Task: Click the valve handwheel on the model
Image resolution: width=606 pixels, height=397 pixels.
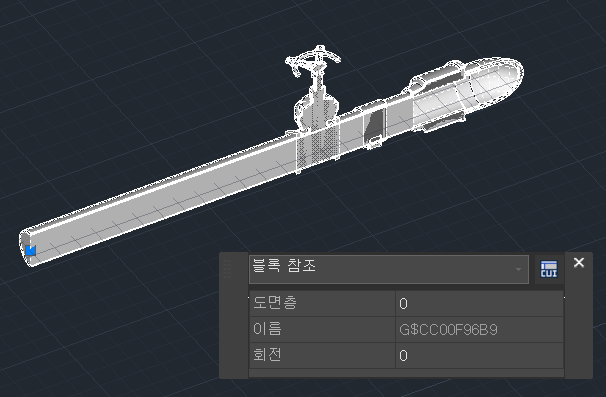Action: click(313, 60)
